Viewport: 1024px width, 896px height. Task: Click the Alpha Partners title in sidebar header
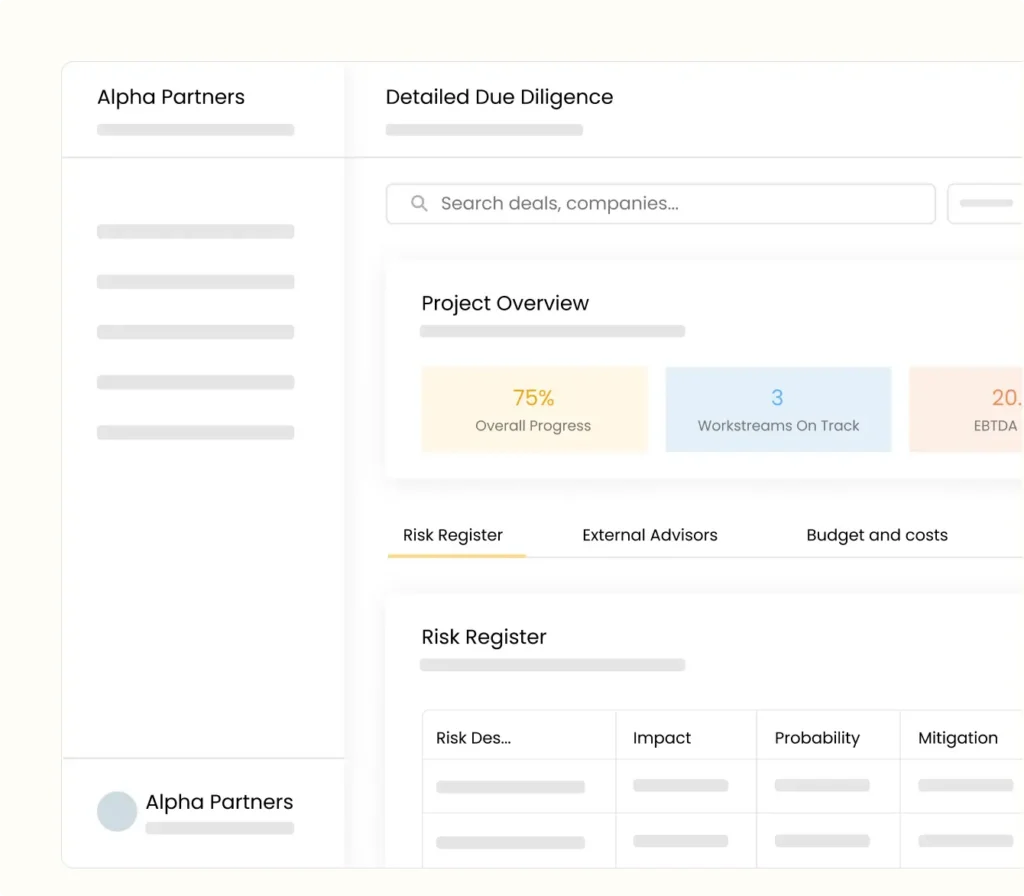point(171,97)
